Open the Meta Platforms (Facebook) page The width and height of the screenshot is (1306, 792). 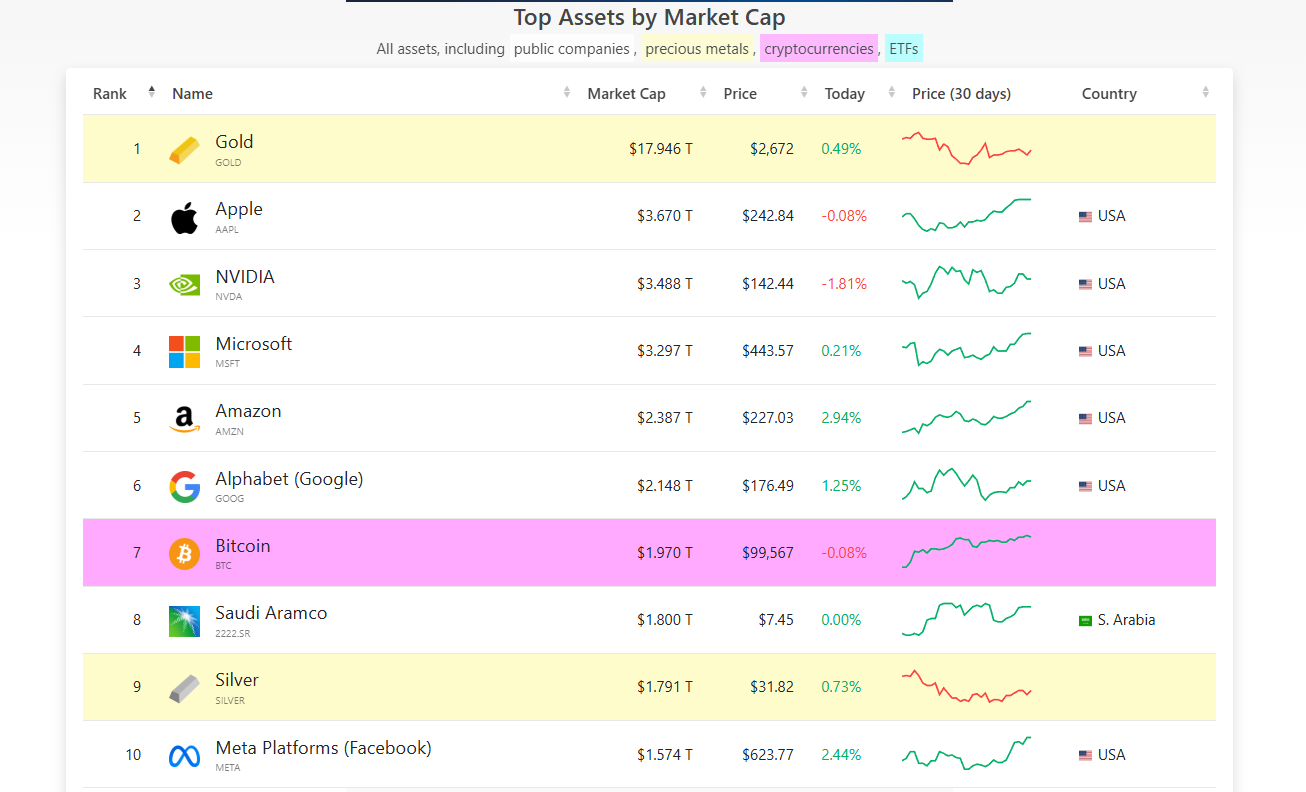point(323,748)
